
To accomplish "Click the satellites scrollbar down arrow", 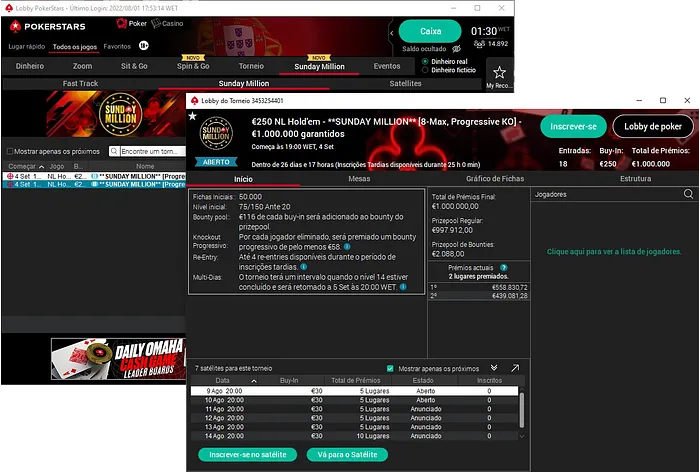I will (521, 436).
